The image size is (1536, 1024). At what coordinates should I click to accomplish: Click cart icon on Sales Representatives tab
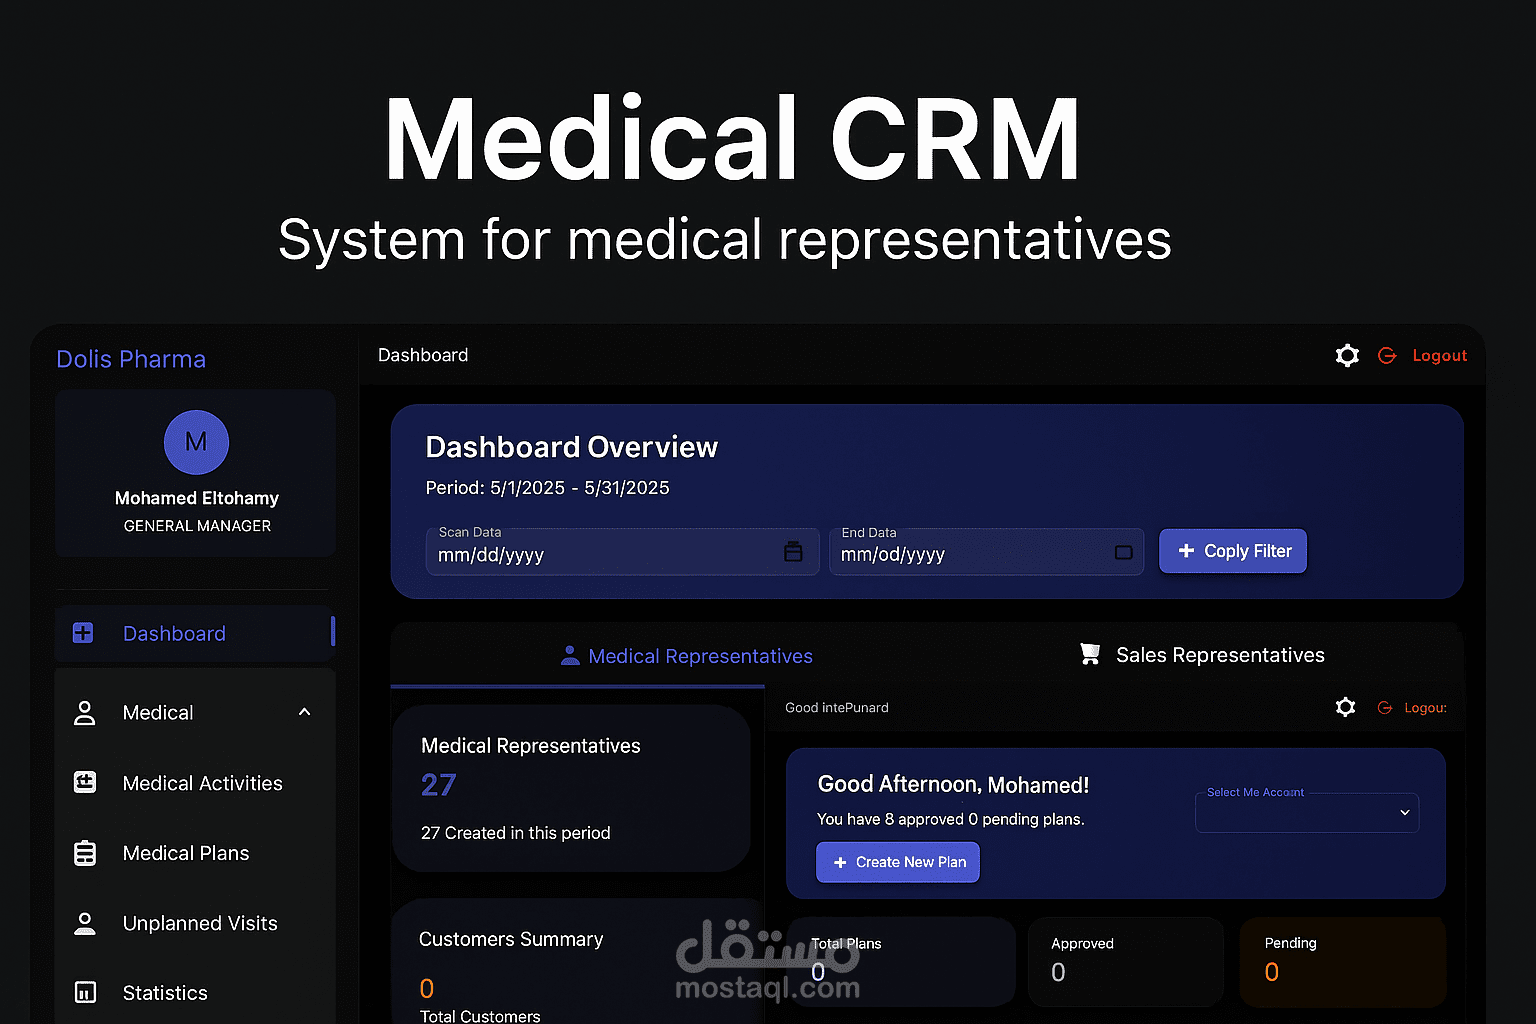point(1090,654)
